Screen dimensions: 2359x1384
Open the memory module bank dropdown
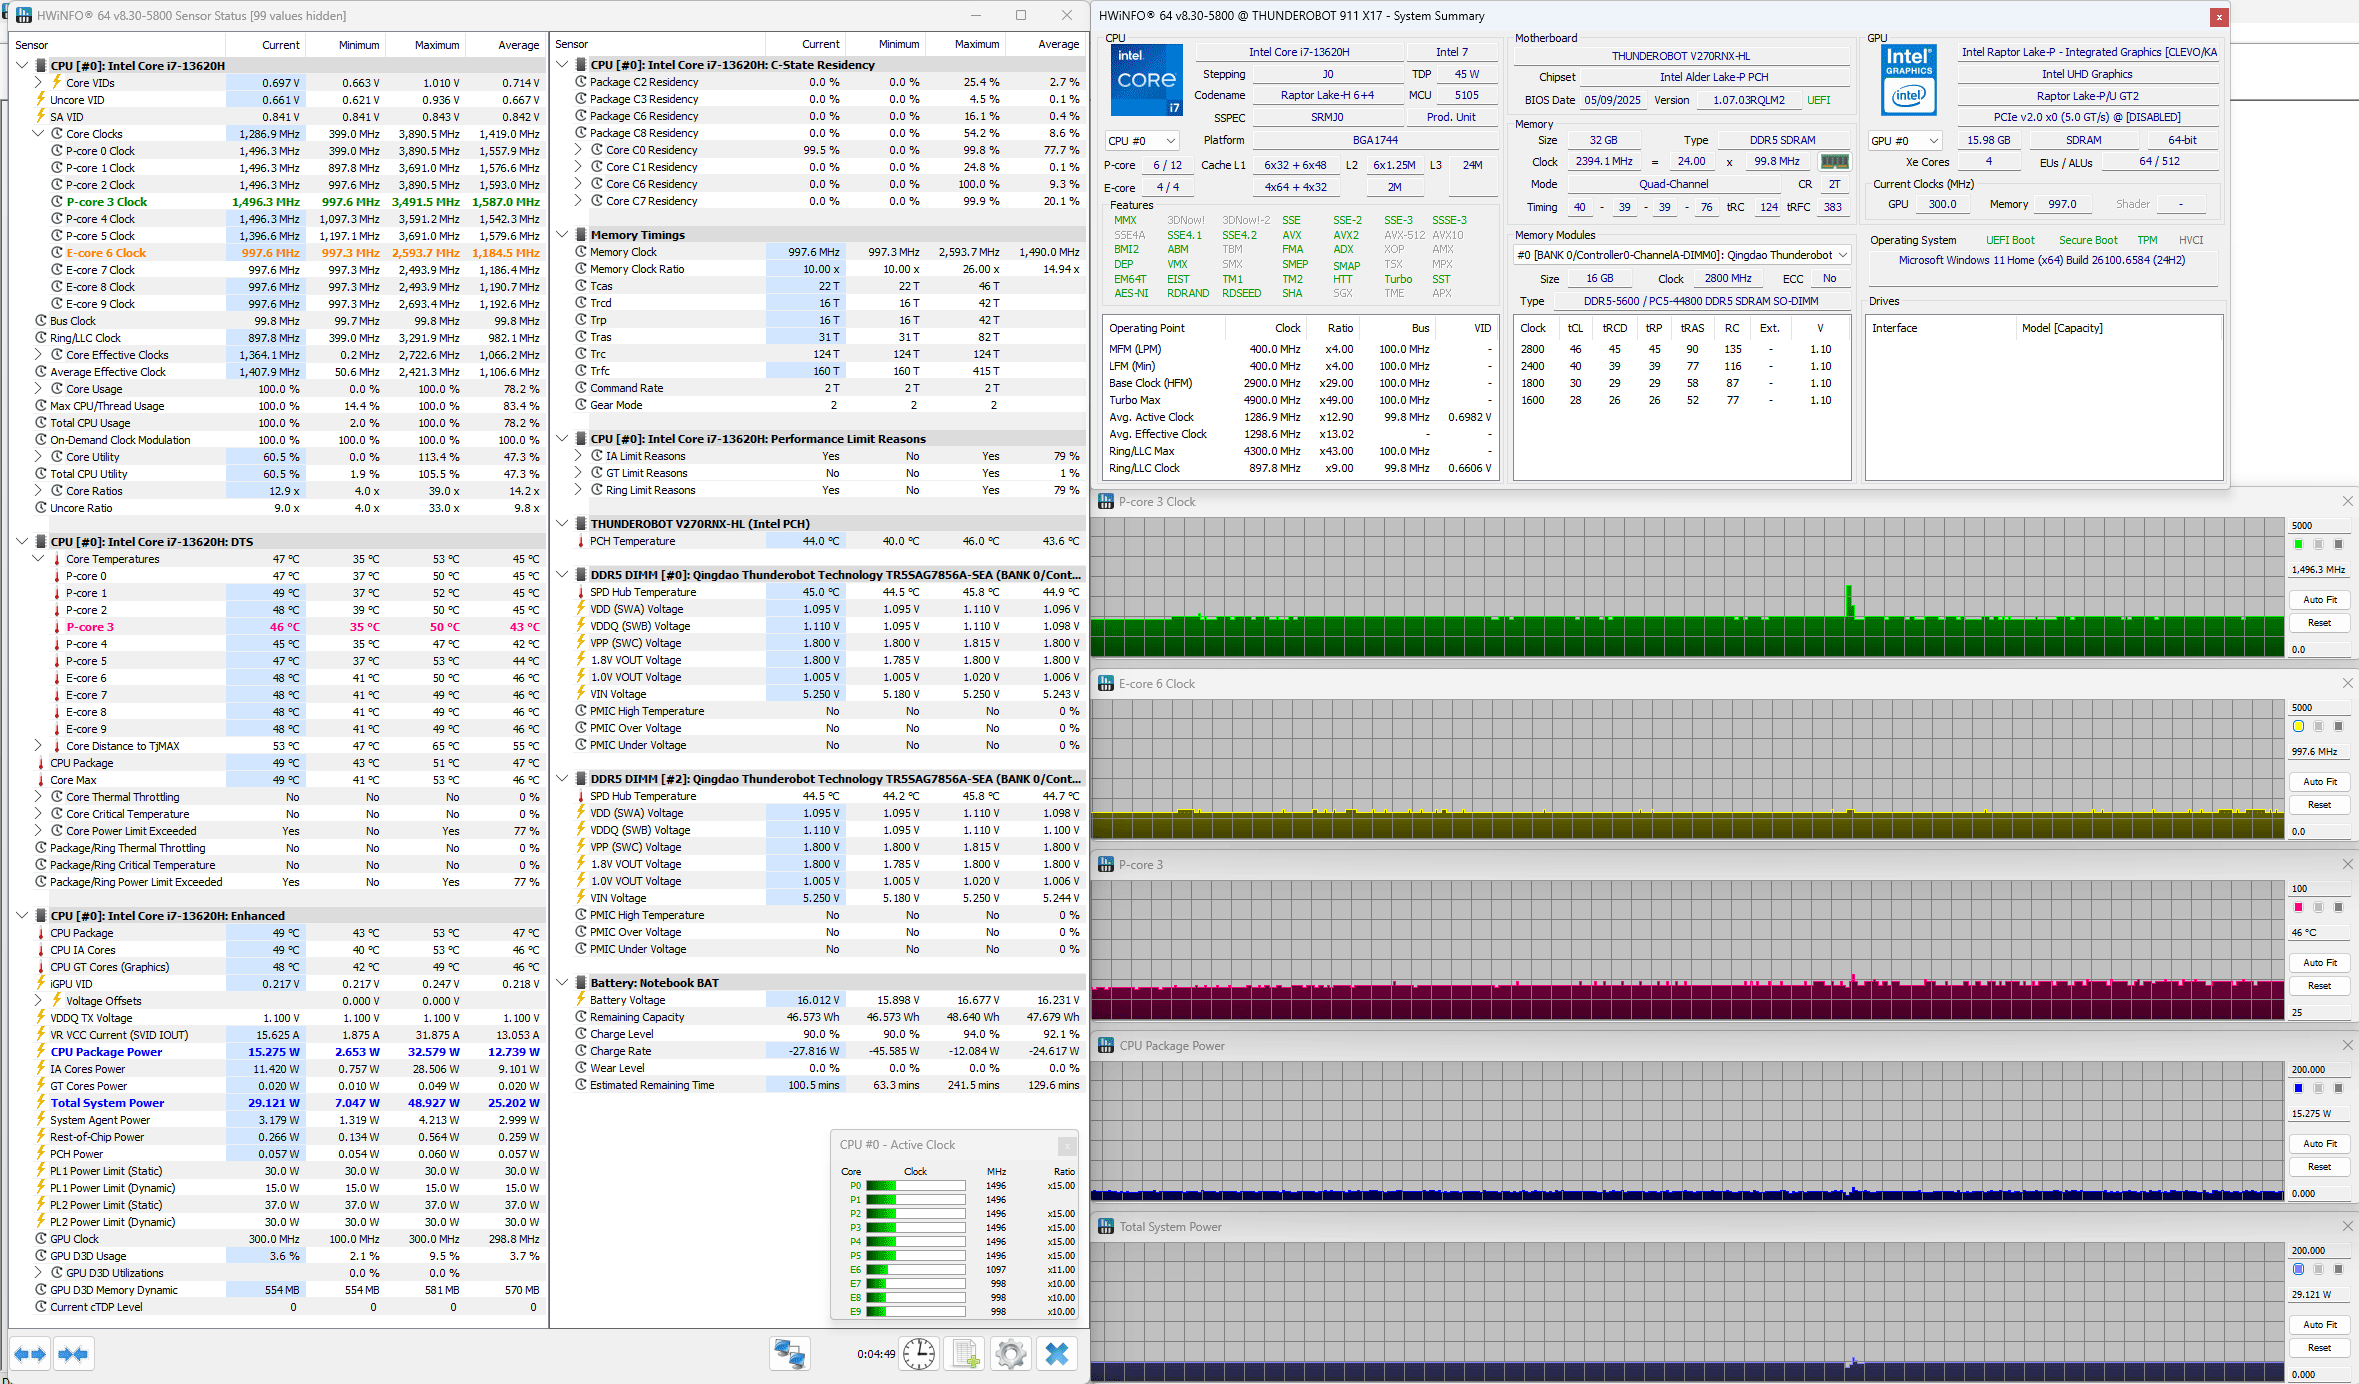[x=1681, y=255]
